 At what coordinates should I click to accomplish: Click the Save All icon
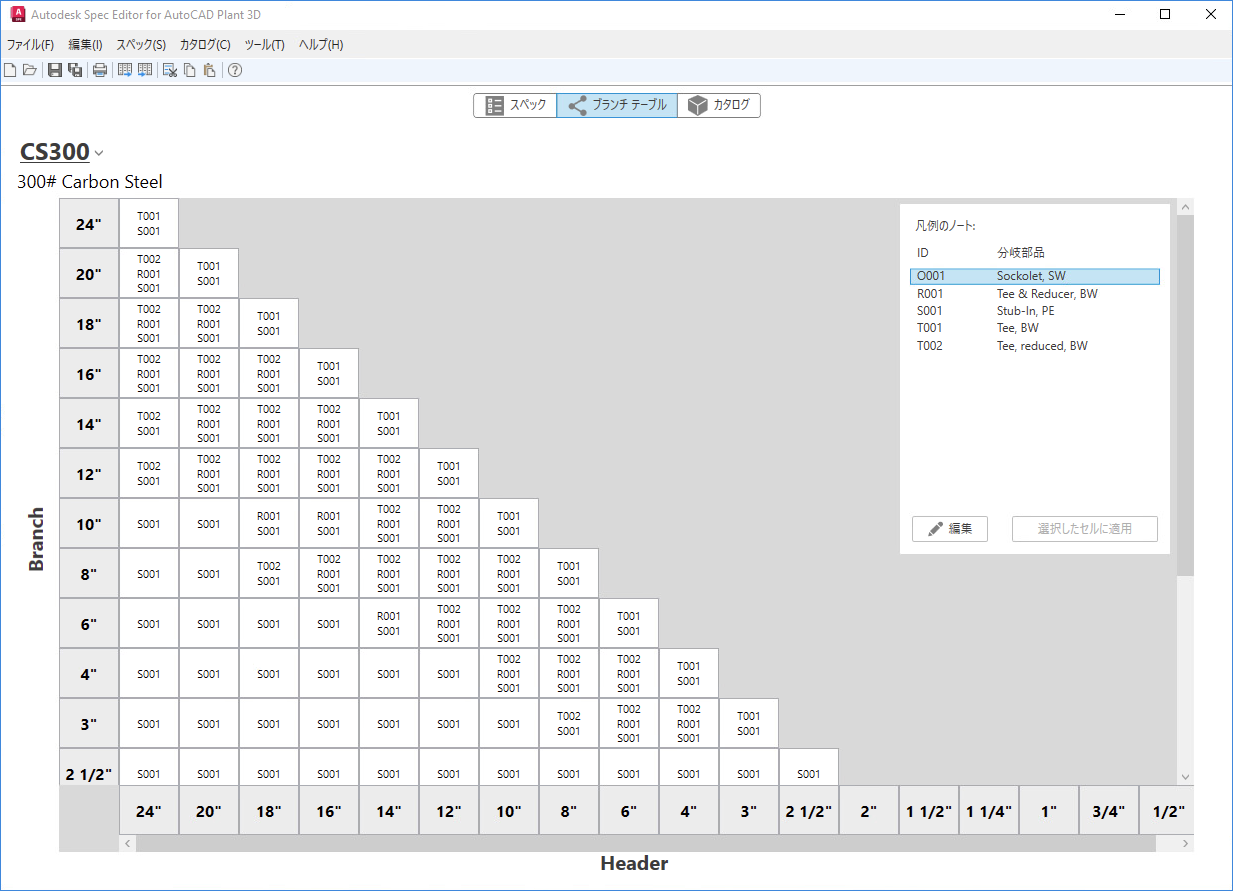tap(75, 70)
